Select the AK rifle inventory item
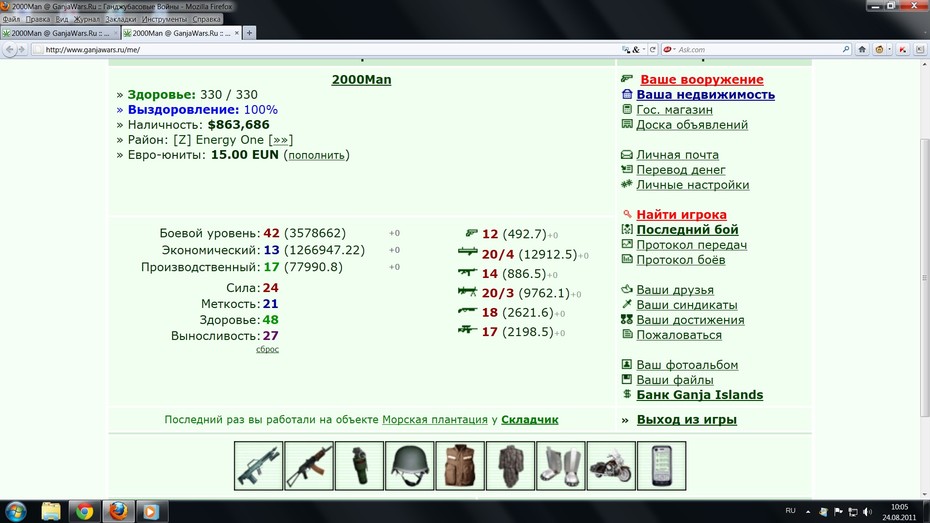The width and height of the screenshot is (930, 523). pos(308,465)
